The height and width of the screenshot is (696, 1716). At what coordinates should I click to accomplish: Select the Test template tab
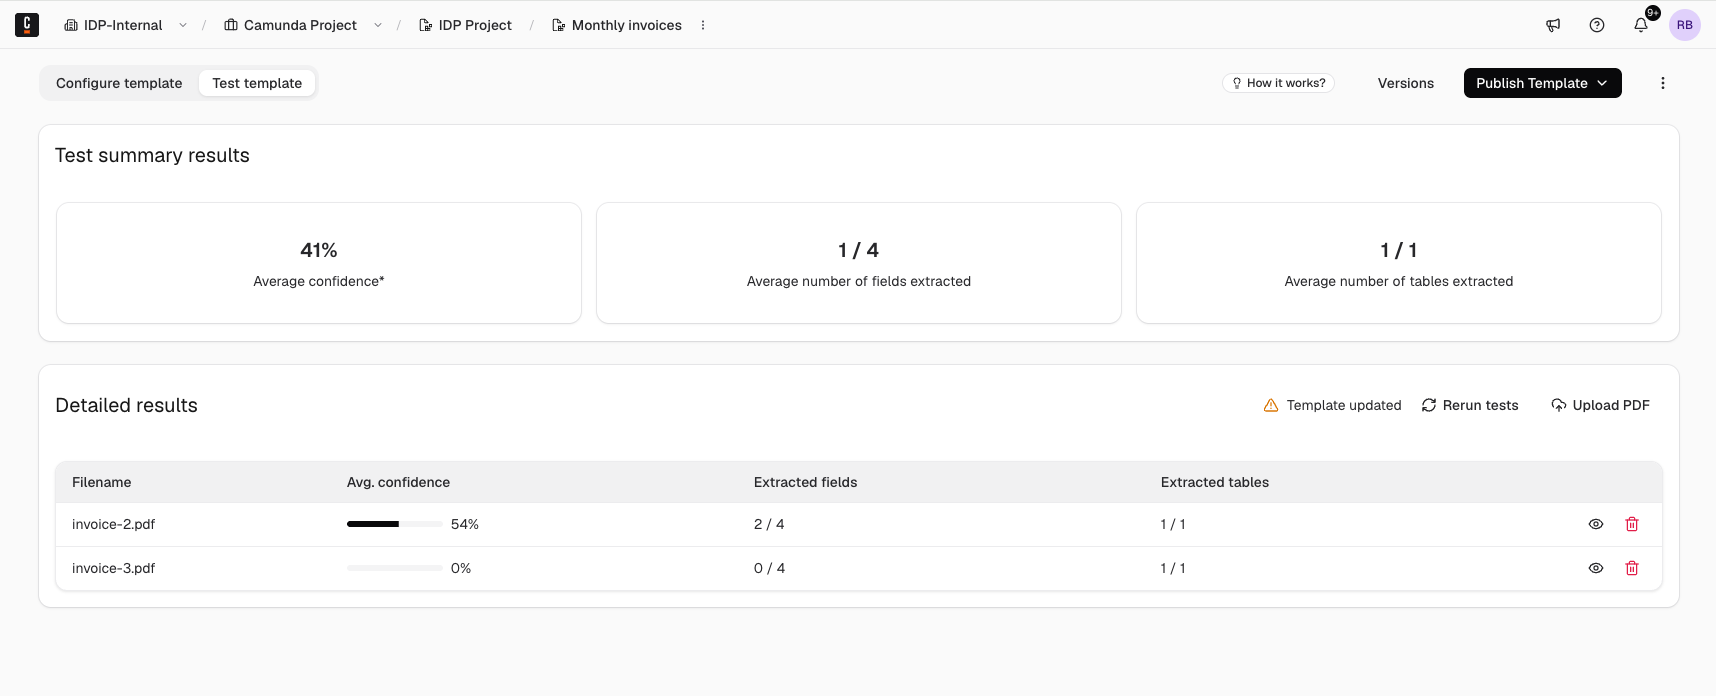[x=257, y=83]
